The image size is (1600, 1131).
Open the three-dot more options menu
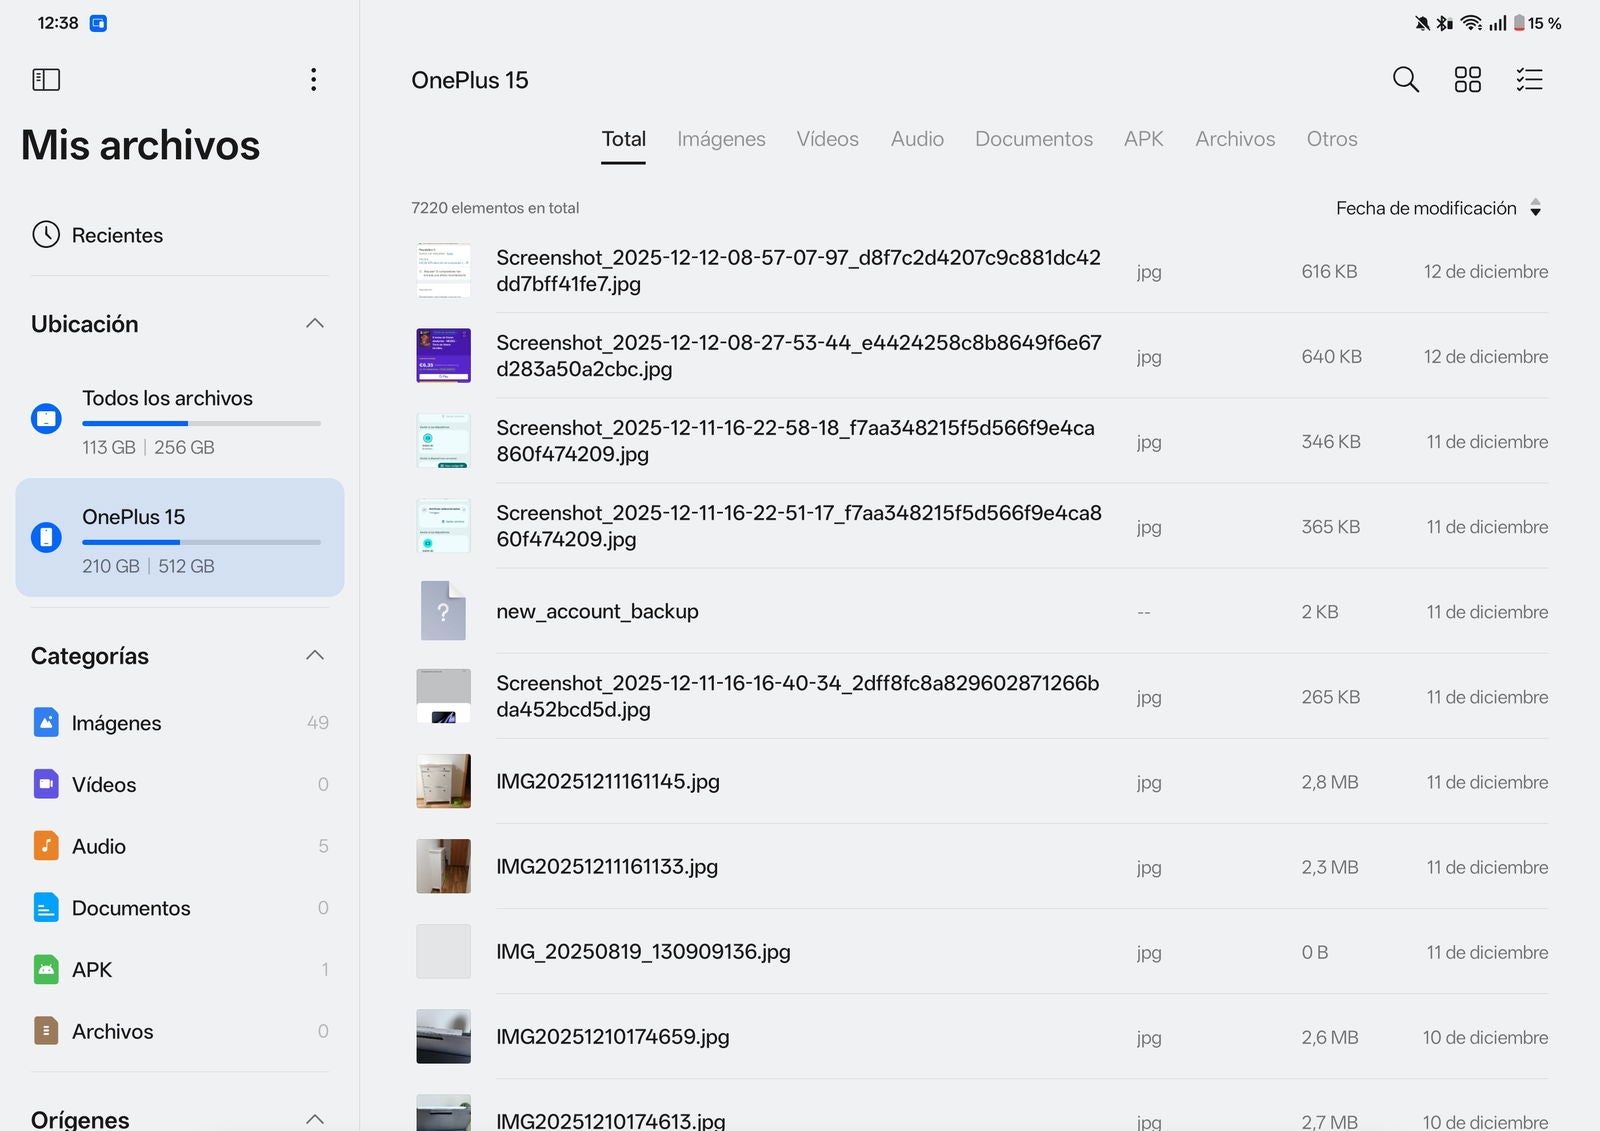314,80
